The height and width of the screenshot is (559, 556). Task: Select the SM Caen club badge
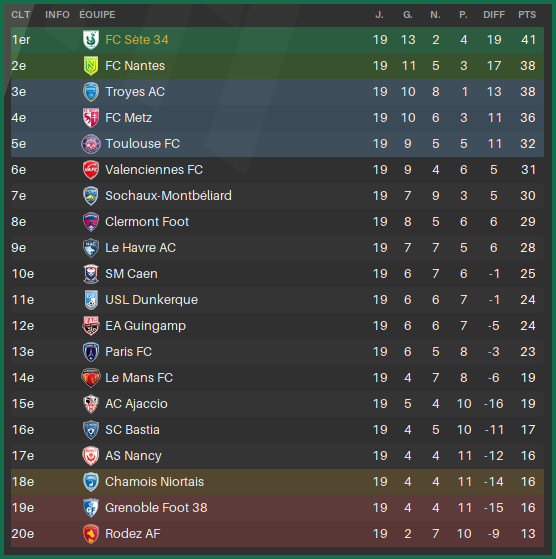(x=91, y=274)
